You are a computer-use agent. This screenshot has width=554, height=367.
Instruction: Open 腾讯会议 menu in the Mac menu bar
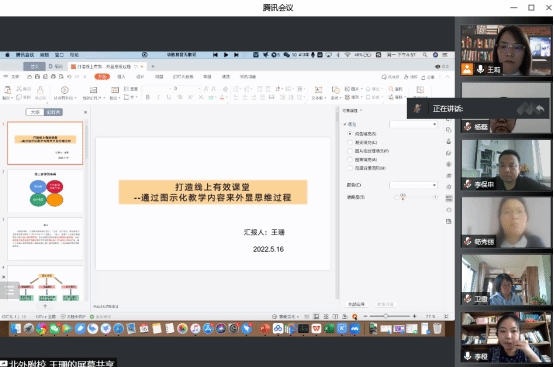tap(25, 55)
